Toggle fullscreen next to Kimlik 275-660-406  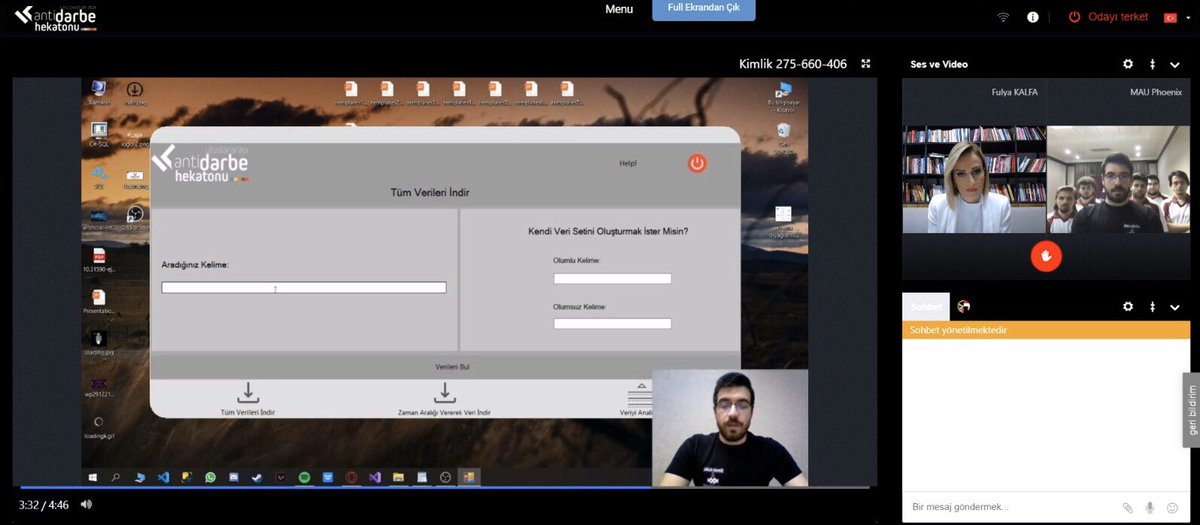866,64
